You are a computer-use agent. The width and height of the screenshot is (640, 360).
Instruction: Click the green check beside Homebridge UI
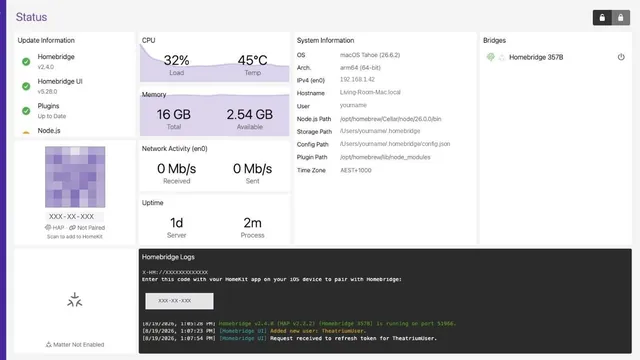pyautogui.click(x=26, y=86)
